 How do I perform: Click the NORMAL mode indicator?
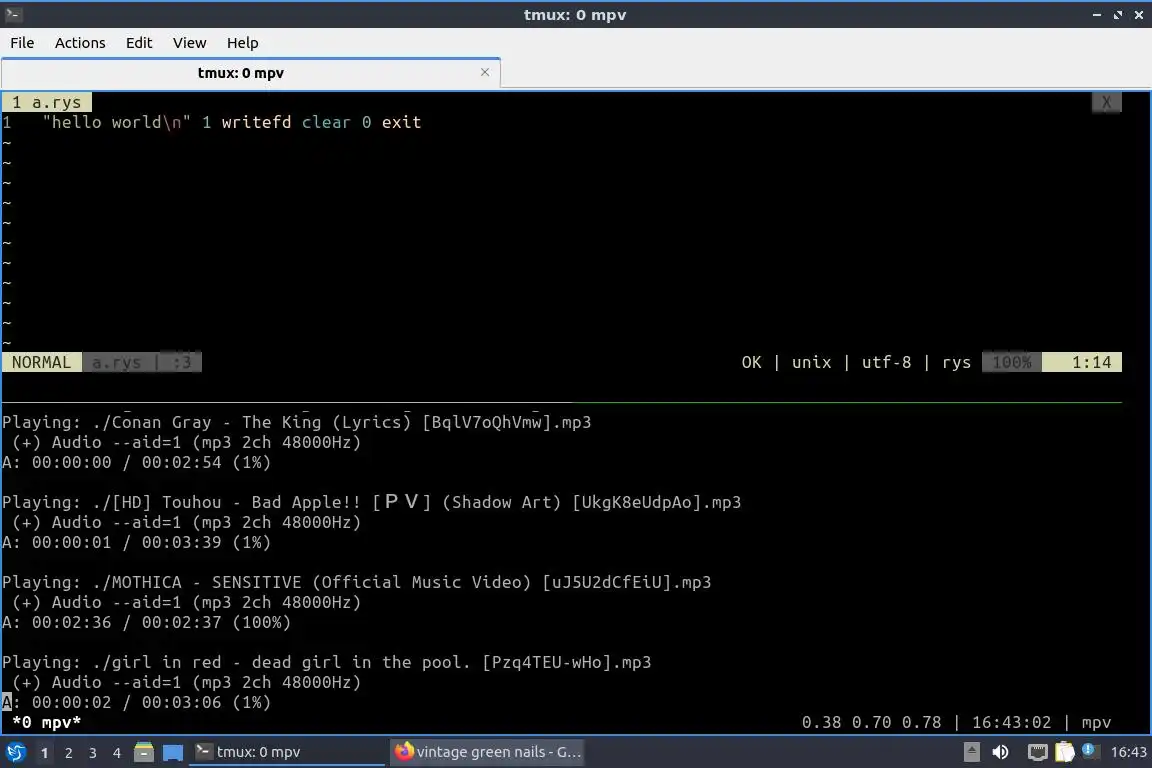[x=42, y=362]
